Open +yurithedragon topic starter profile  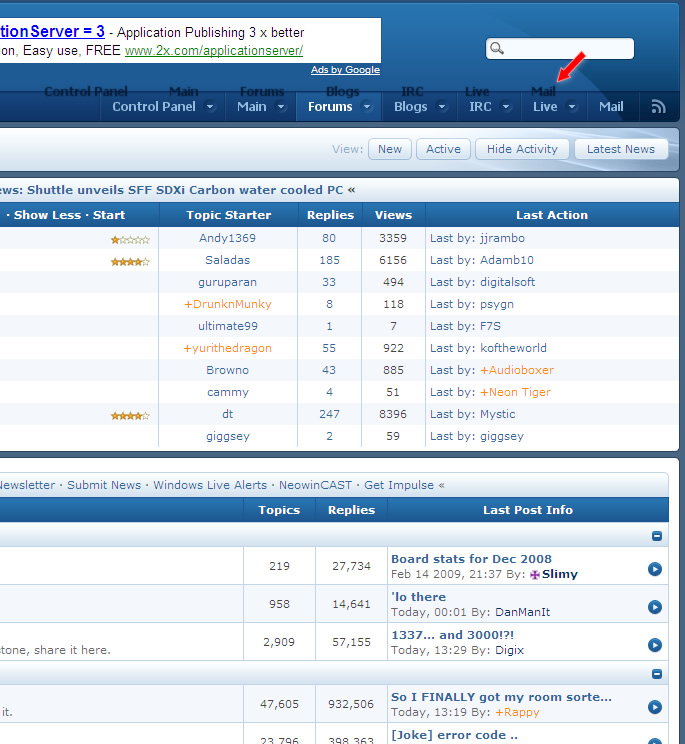228,348
